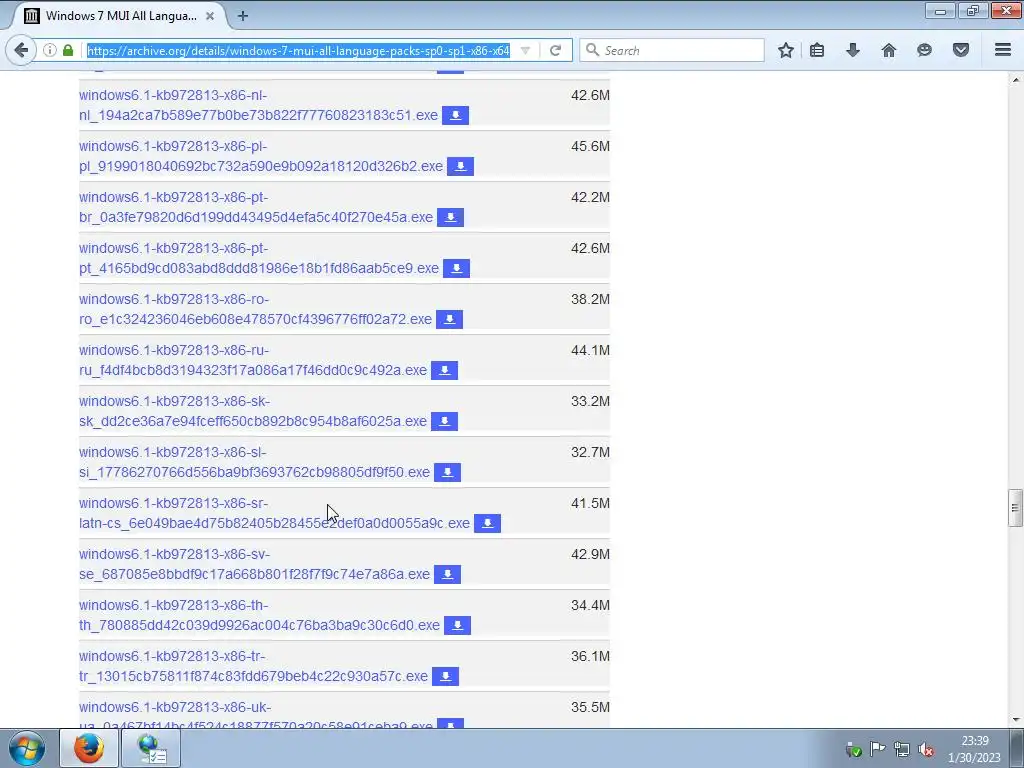
Task: Click download icon for the pt-br exe
Action: tap(451, 217)
